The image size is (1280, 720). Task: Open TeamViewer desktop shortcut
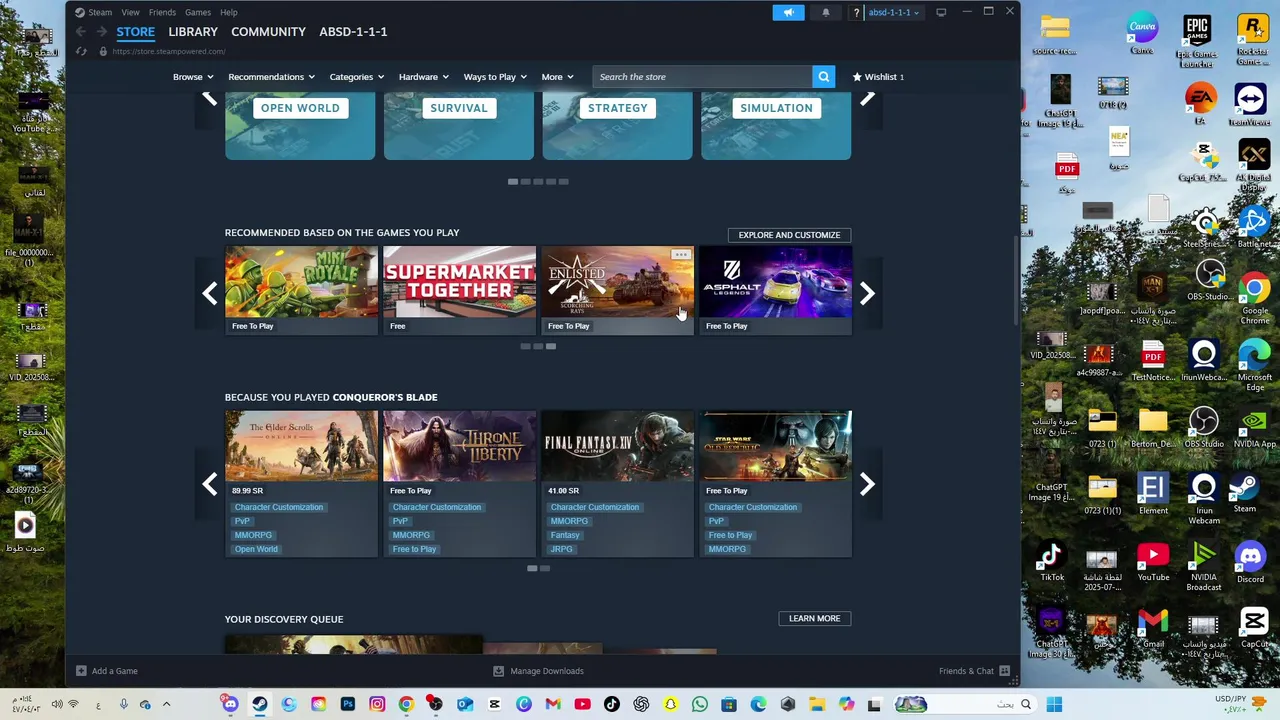point(1250,105)
